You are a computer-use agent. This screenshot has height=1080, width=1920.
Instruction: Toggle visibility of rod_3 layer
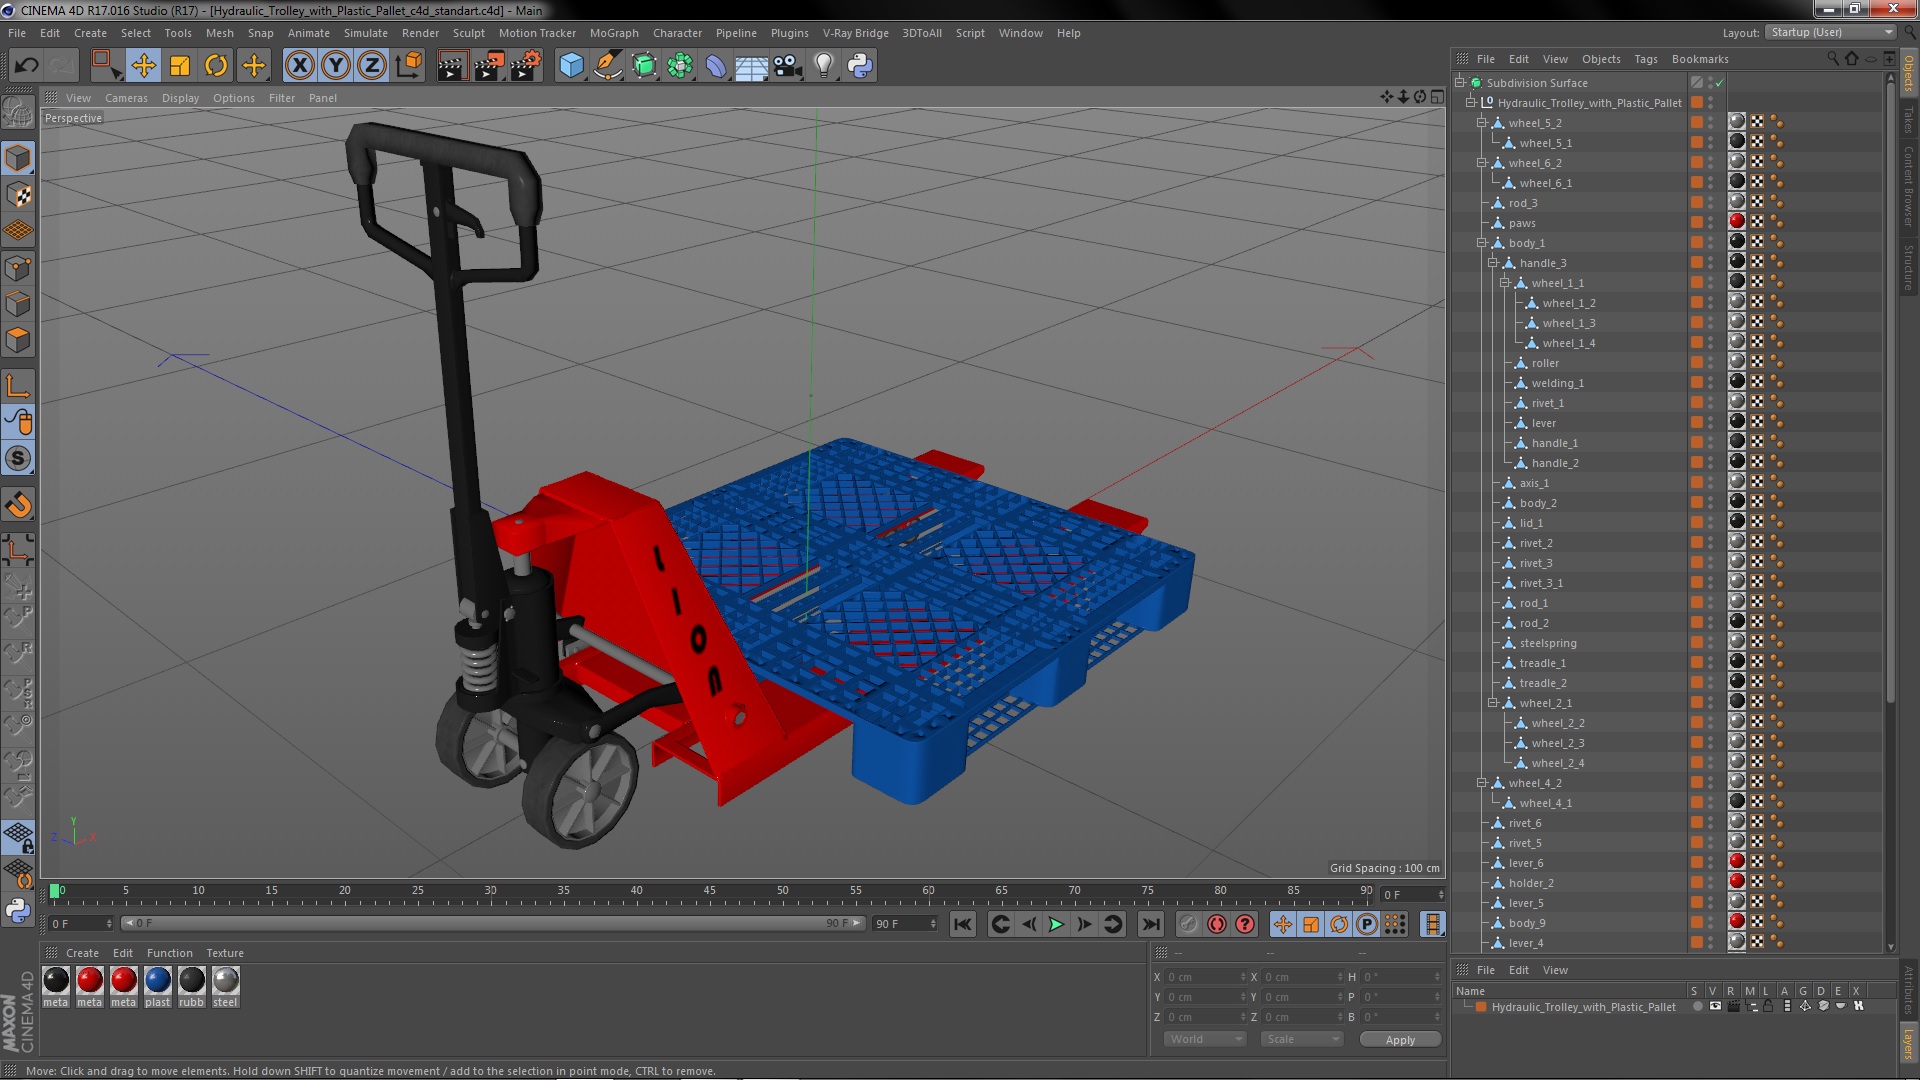click(x=1714, y=202)
